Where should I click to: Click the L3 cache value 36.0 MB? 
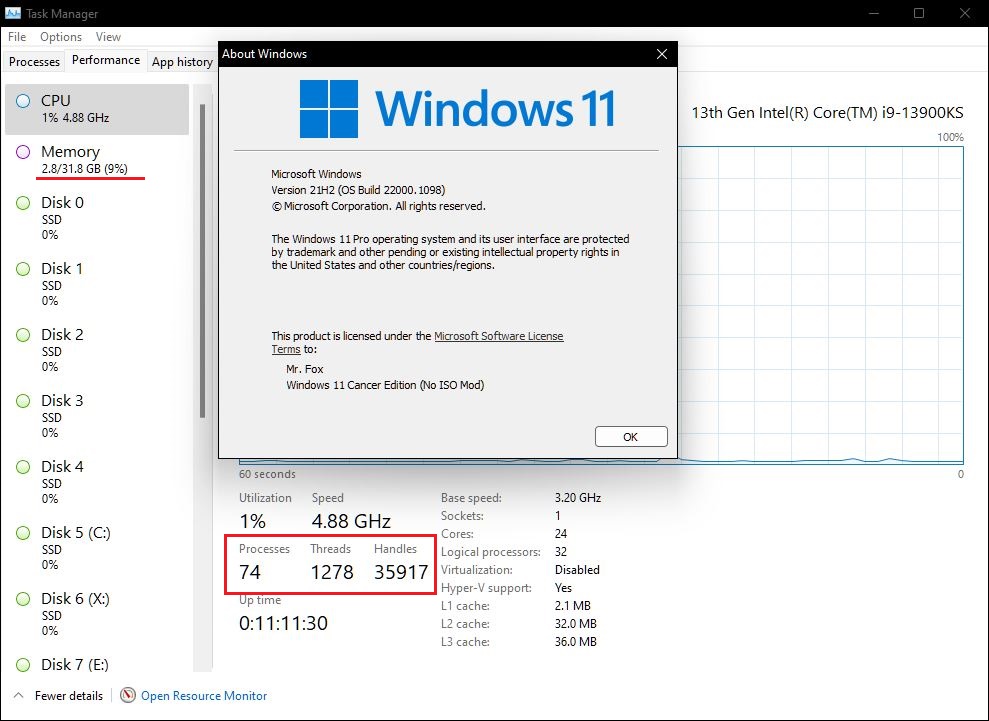point(575,642)
